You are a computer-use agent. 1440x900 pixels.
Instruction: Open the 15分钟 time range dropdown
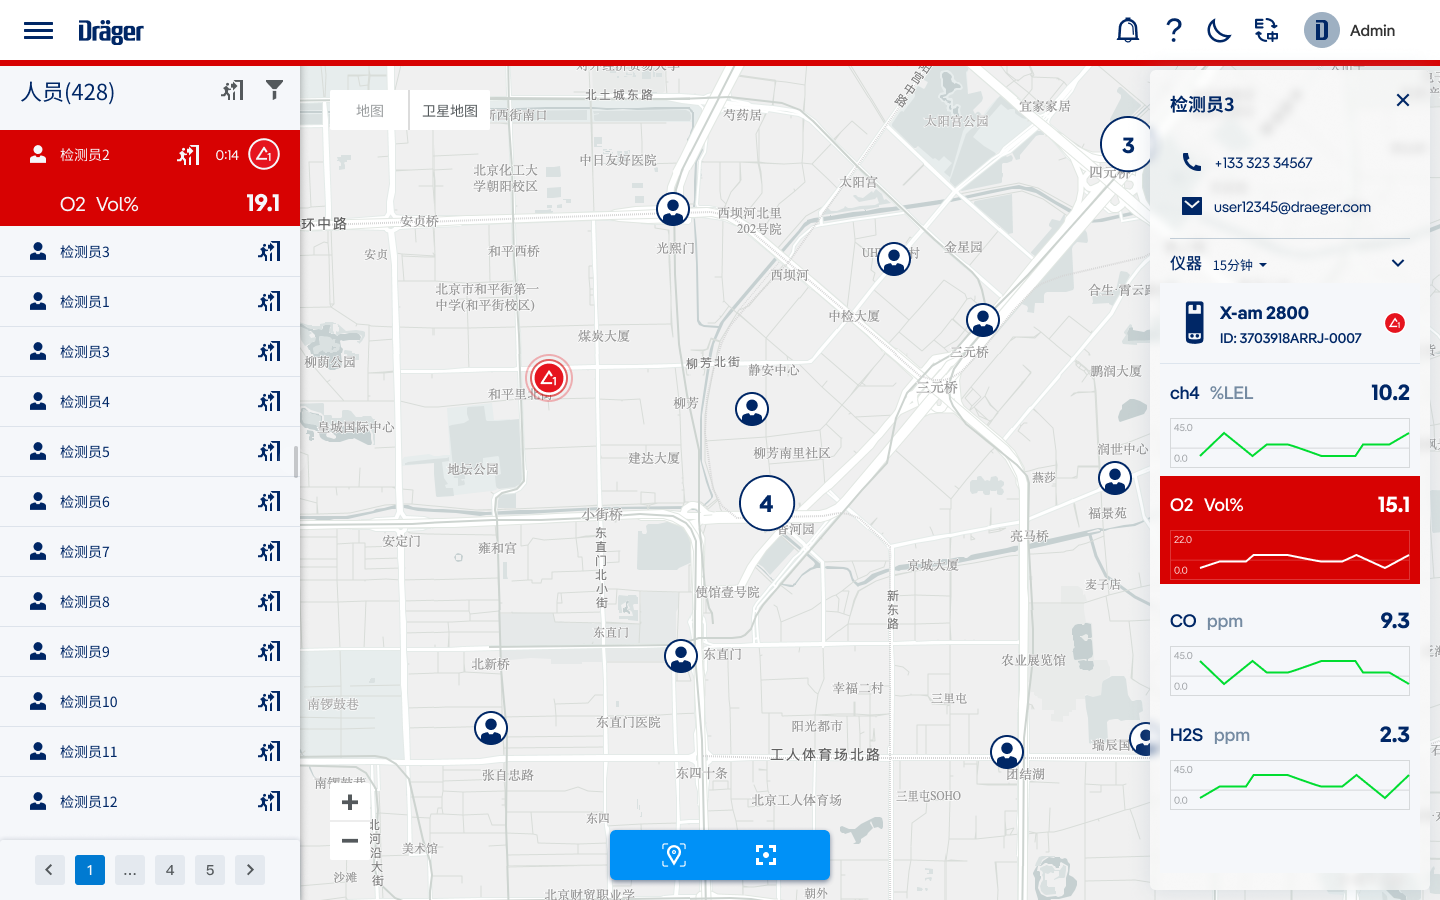[x=1237, y=264]
